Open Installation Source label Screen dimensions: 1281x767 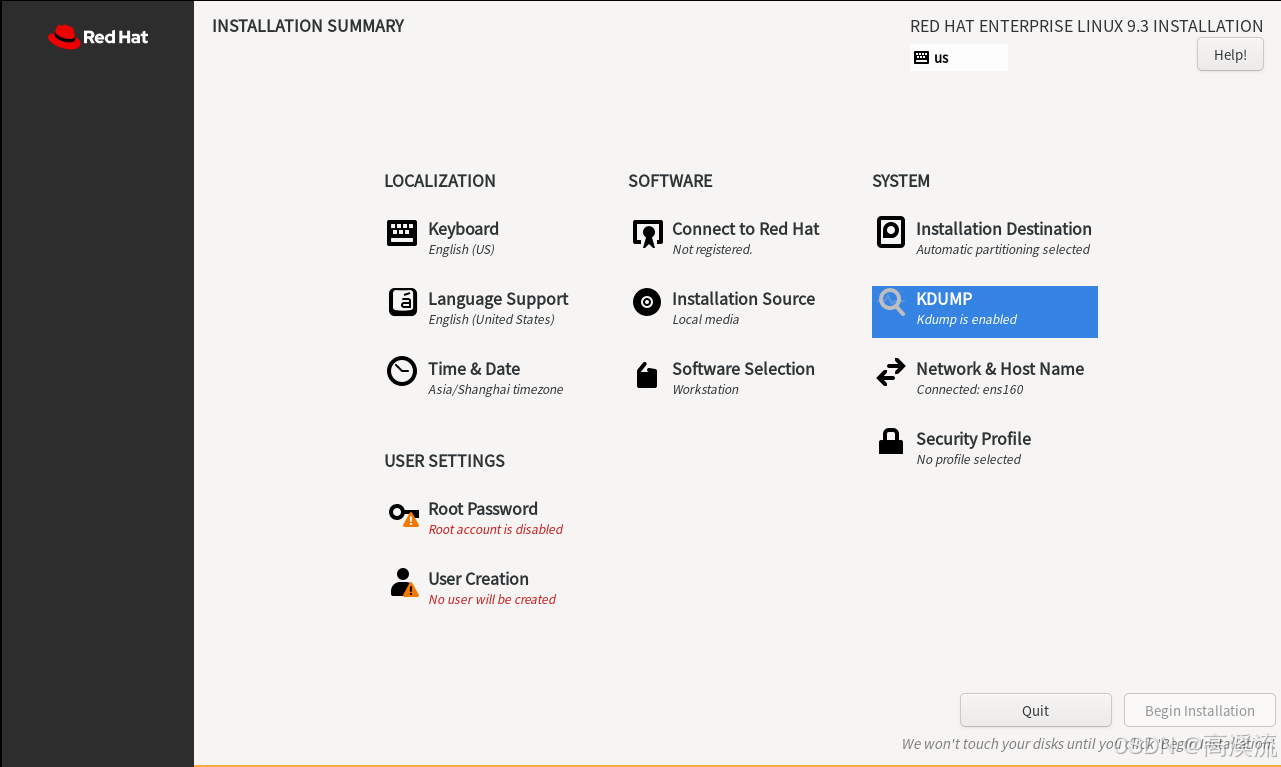click(x=743, y=299)
